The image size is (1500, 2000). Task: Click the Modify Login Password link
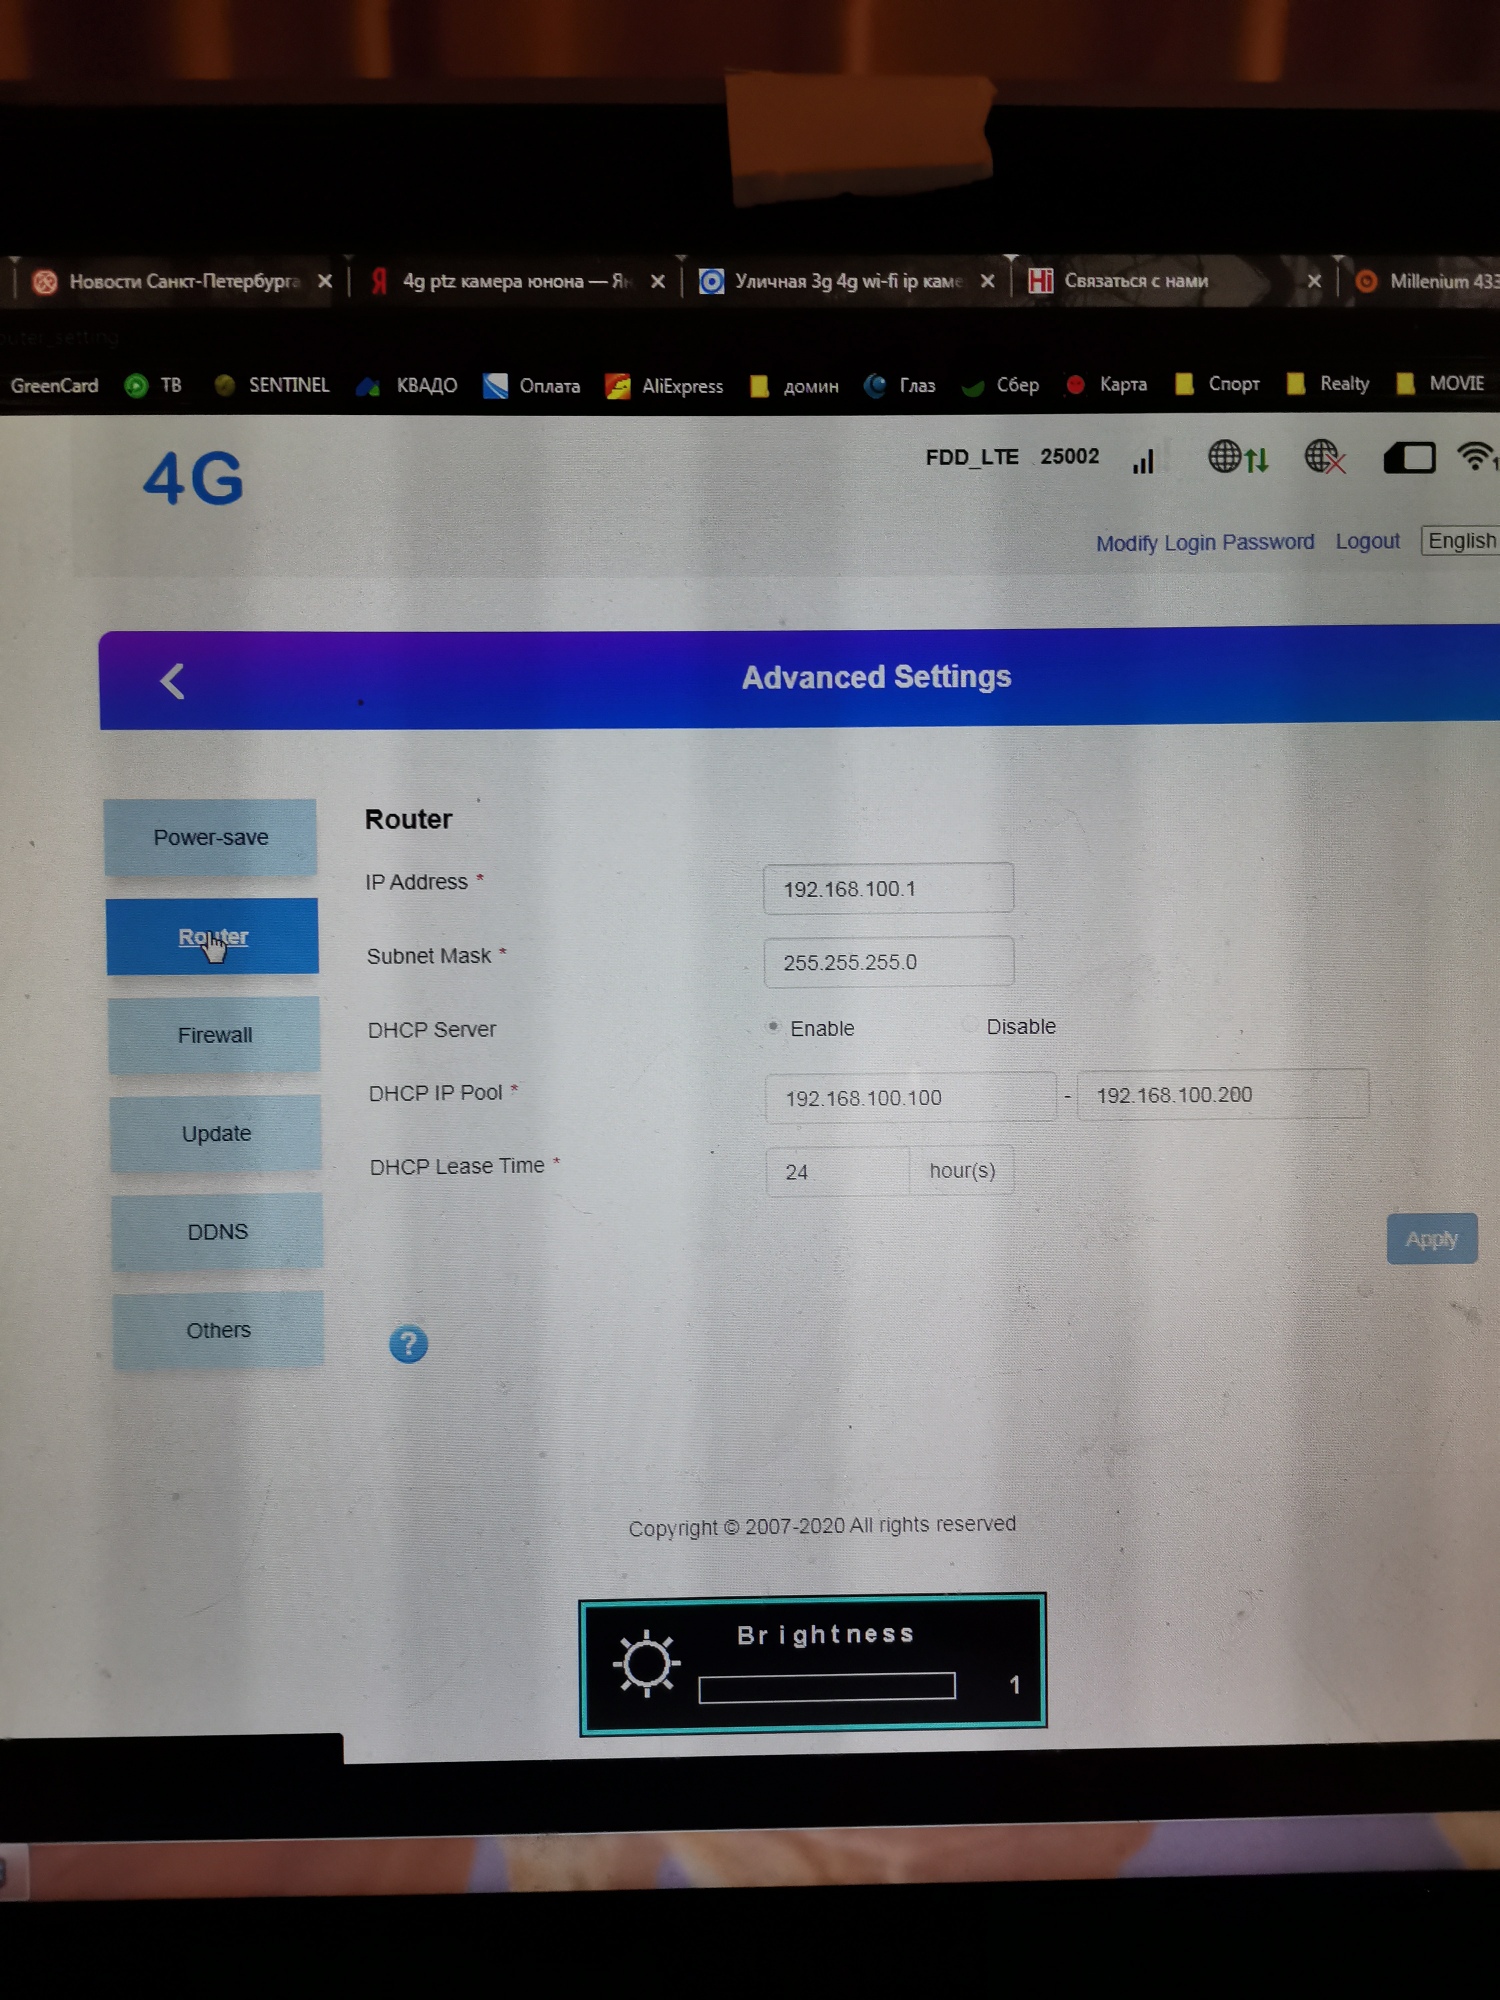point(1204,543)
